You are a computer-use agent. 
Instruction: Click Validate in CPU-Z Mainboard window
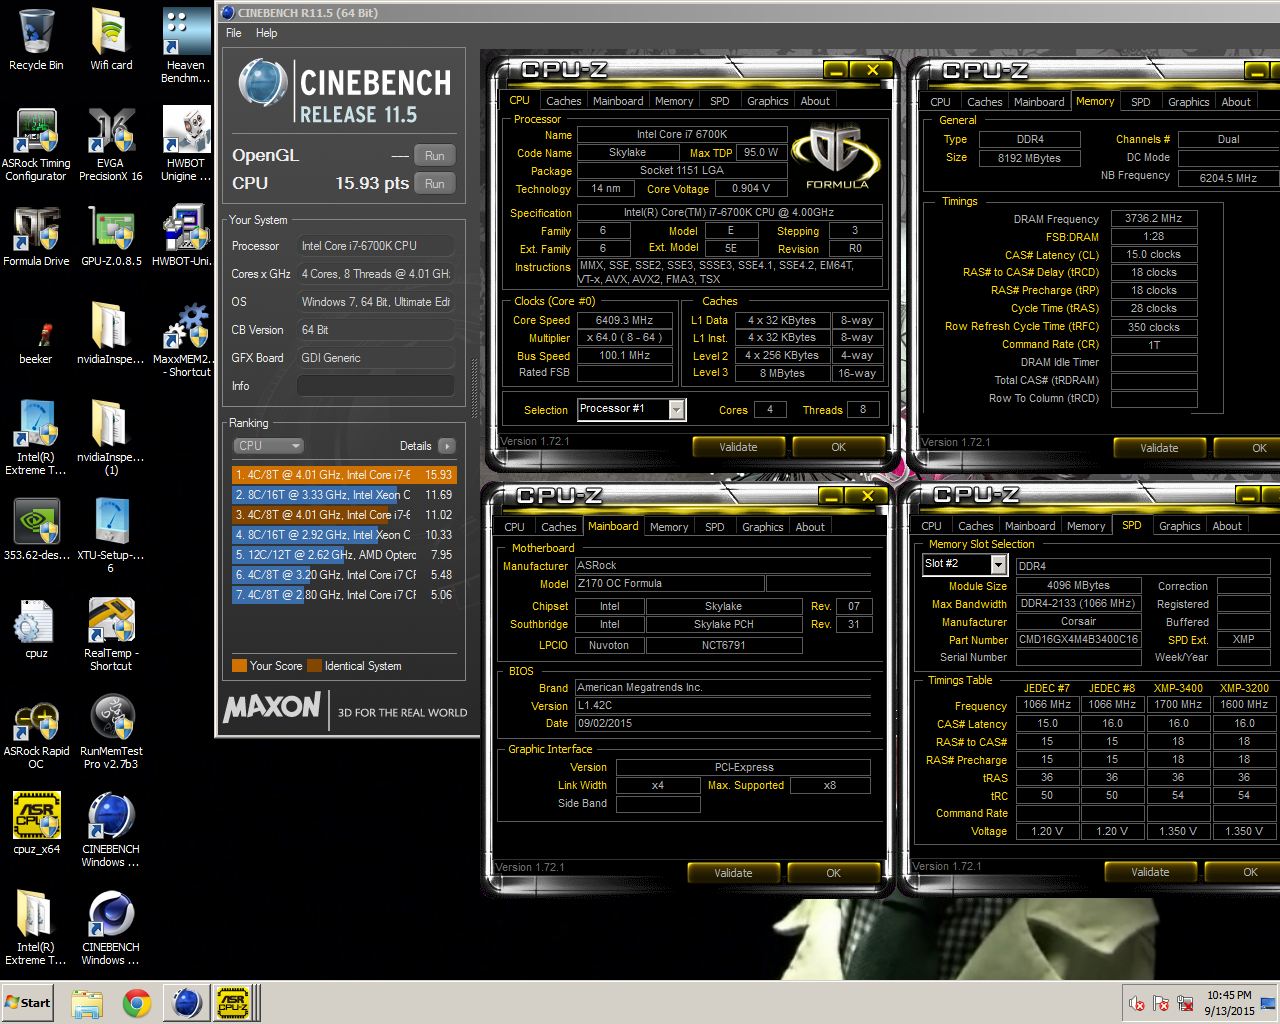click(733, 873)
